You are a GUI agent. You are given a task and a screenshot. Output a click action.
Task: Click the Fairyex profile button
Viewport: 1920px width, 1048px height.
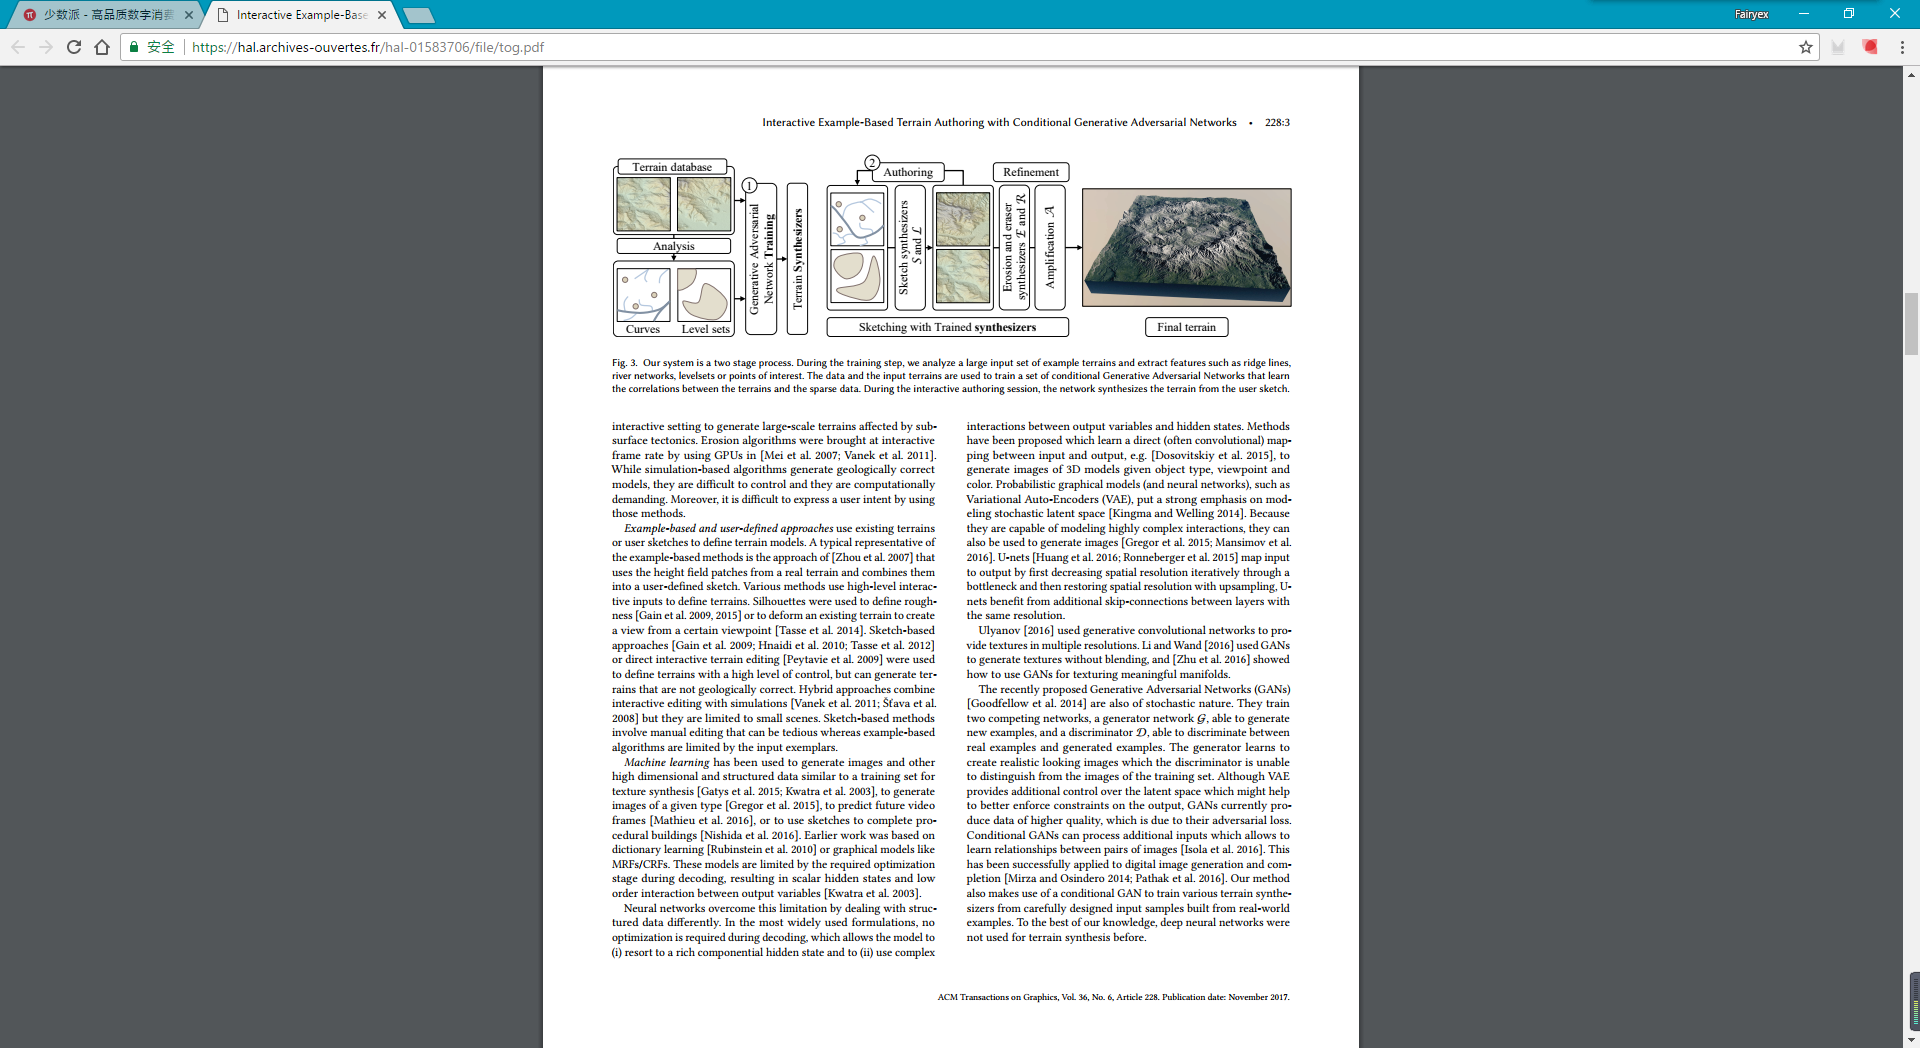click(x=1751, y=14)
